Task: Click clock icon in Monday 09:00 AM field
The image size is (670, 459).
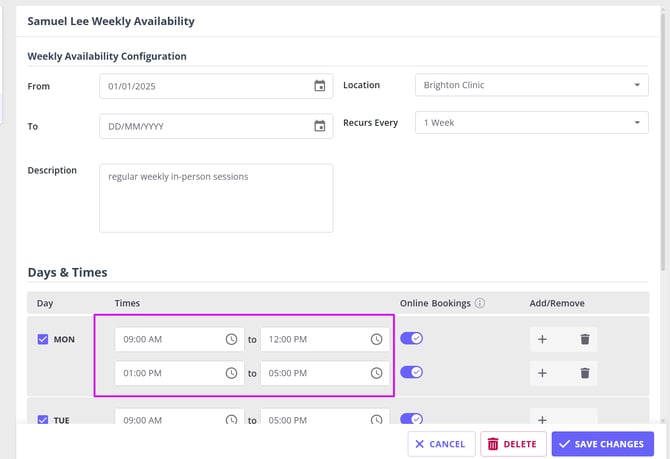Action: pyautogui.click(x=231, y=339)
